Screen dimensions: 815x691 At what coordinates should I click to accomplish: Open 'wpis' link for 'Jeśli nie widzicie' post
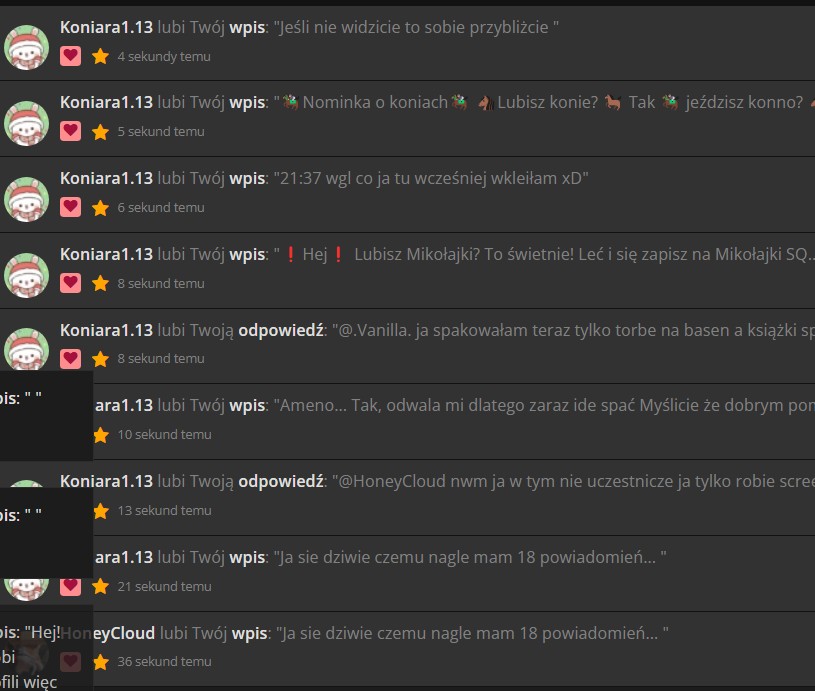[x=247, y=27]
